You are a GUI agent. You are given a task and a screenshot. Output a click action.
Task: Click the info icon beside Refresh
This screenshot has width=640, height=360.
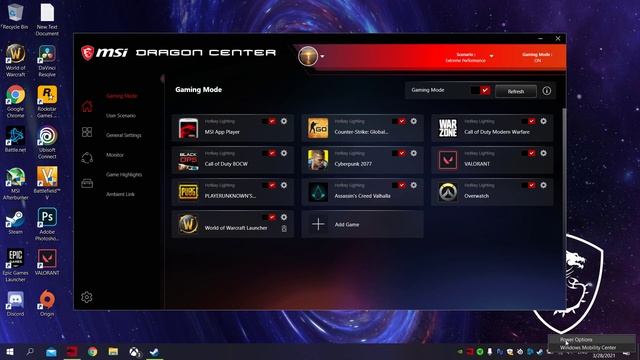click(x=547, y=91)
